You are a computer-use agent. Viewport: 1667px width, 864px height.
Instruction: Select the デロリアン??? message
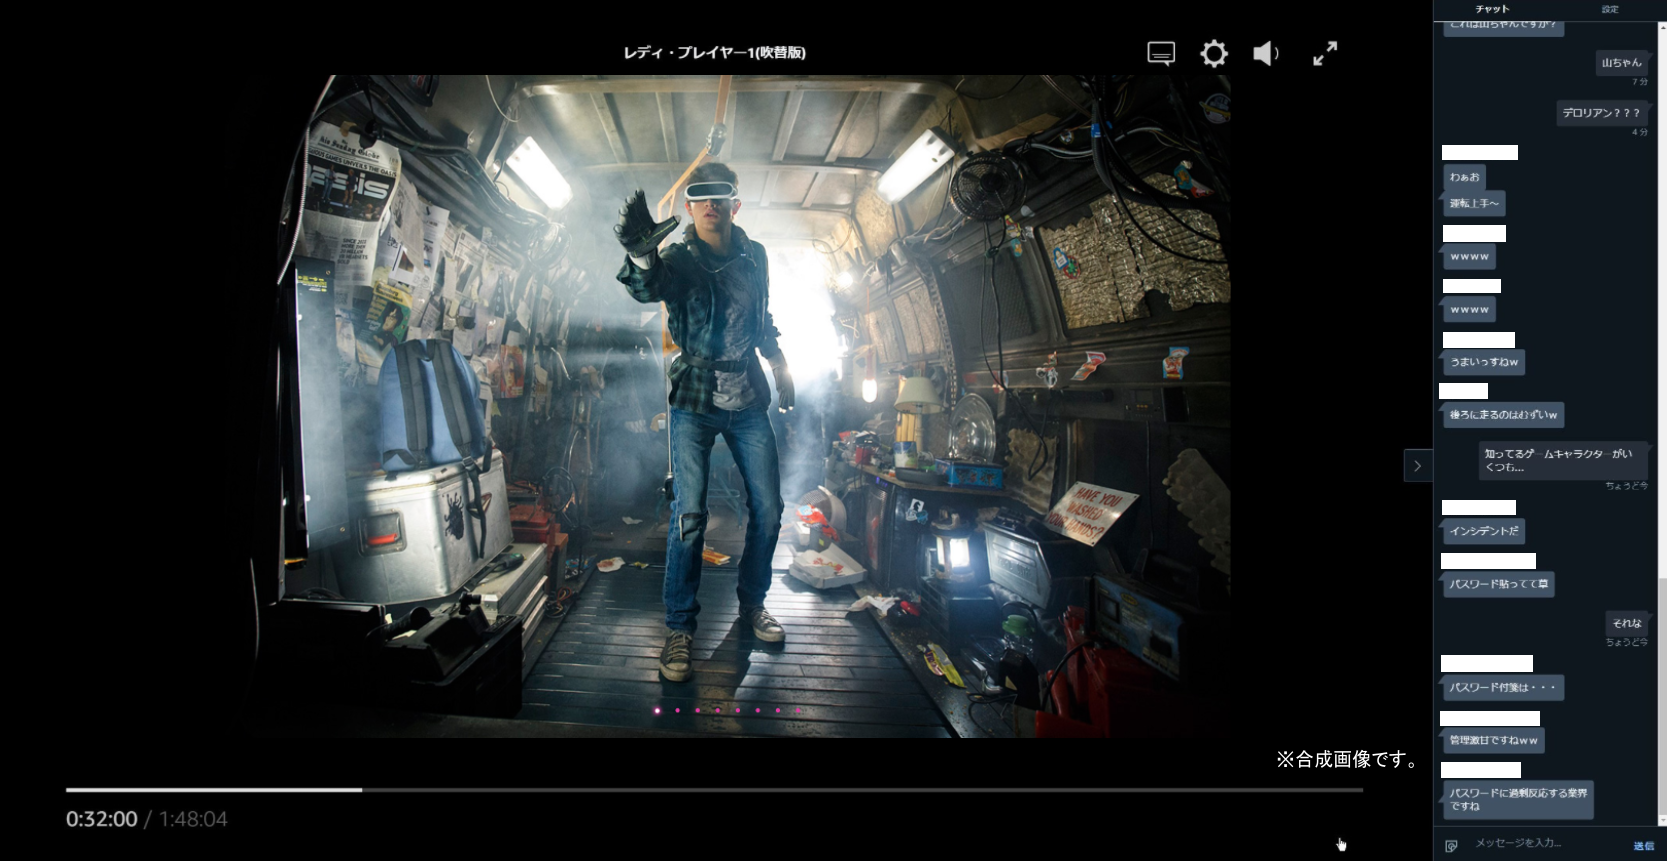1602,113
